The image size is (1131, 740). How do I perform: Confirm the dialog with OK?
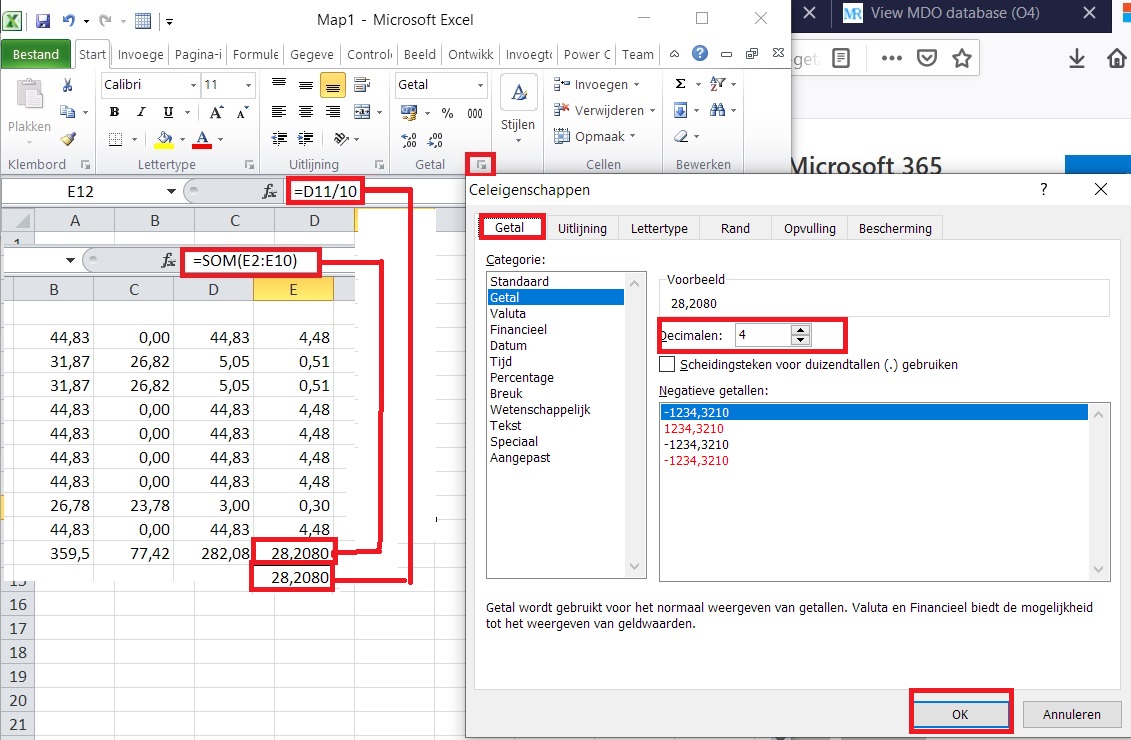(x=959, y=714)
